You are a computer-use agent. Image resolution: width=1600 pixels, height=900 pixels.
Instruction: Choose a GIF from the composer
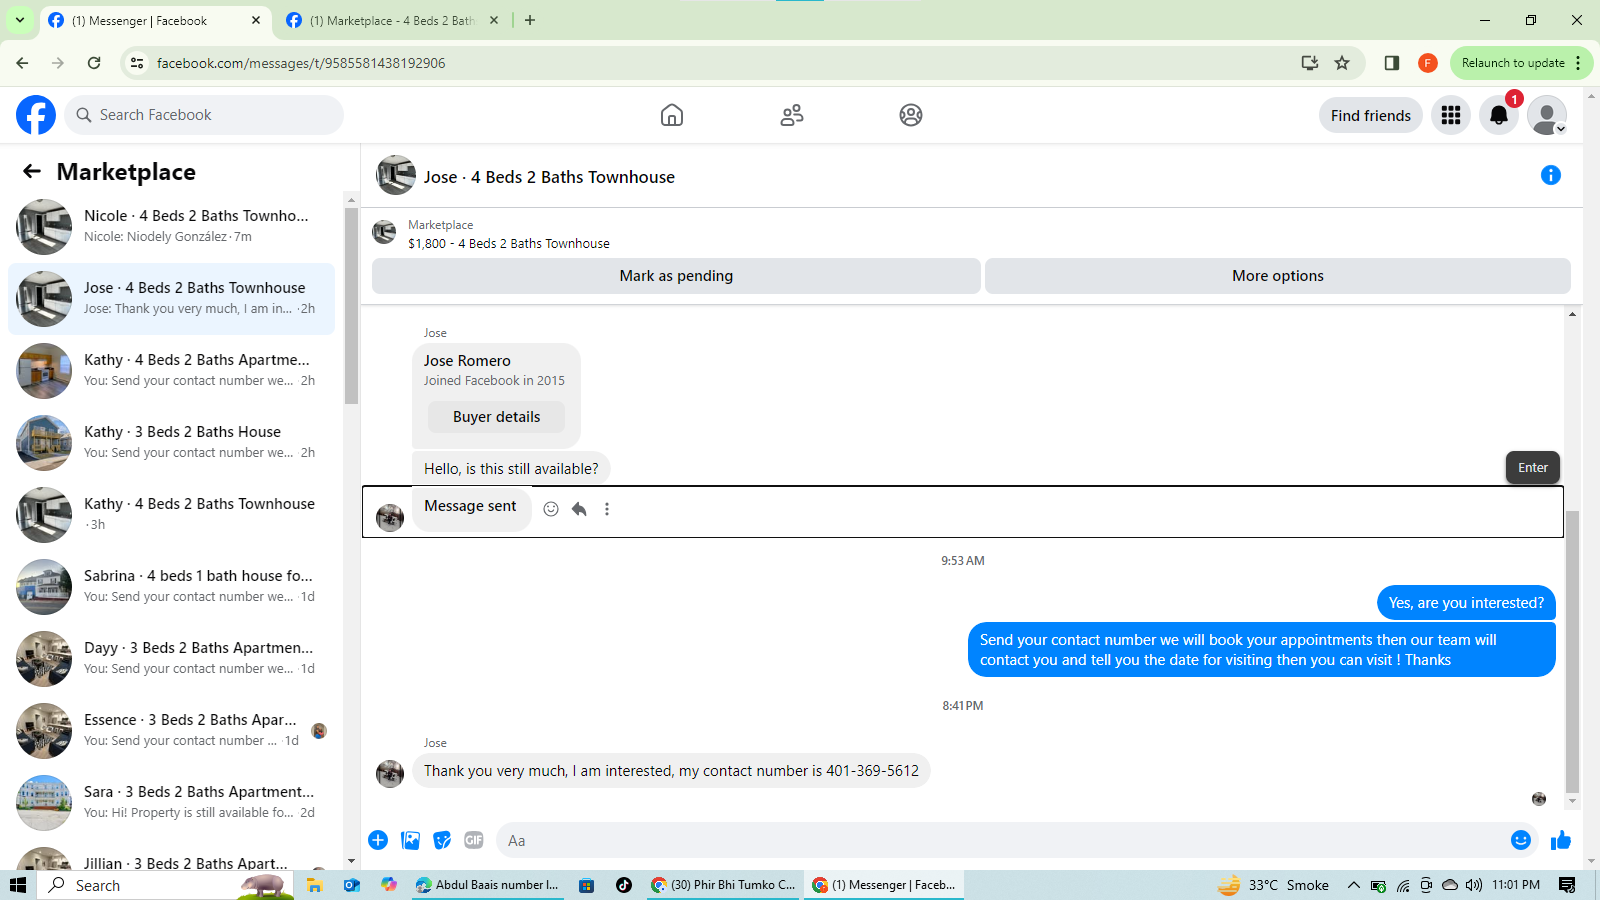[474, 840]
